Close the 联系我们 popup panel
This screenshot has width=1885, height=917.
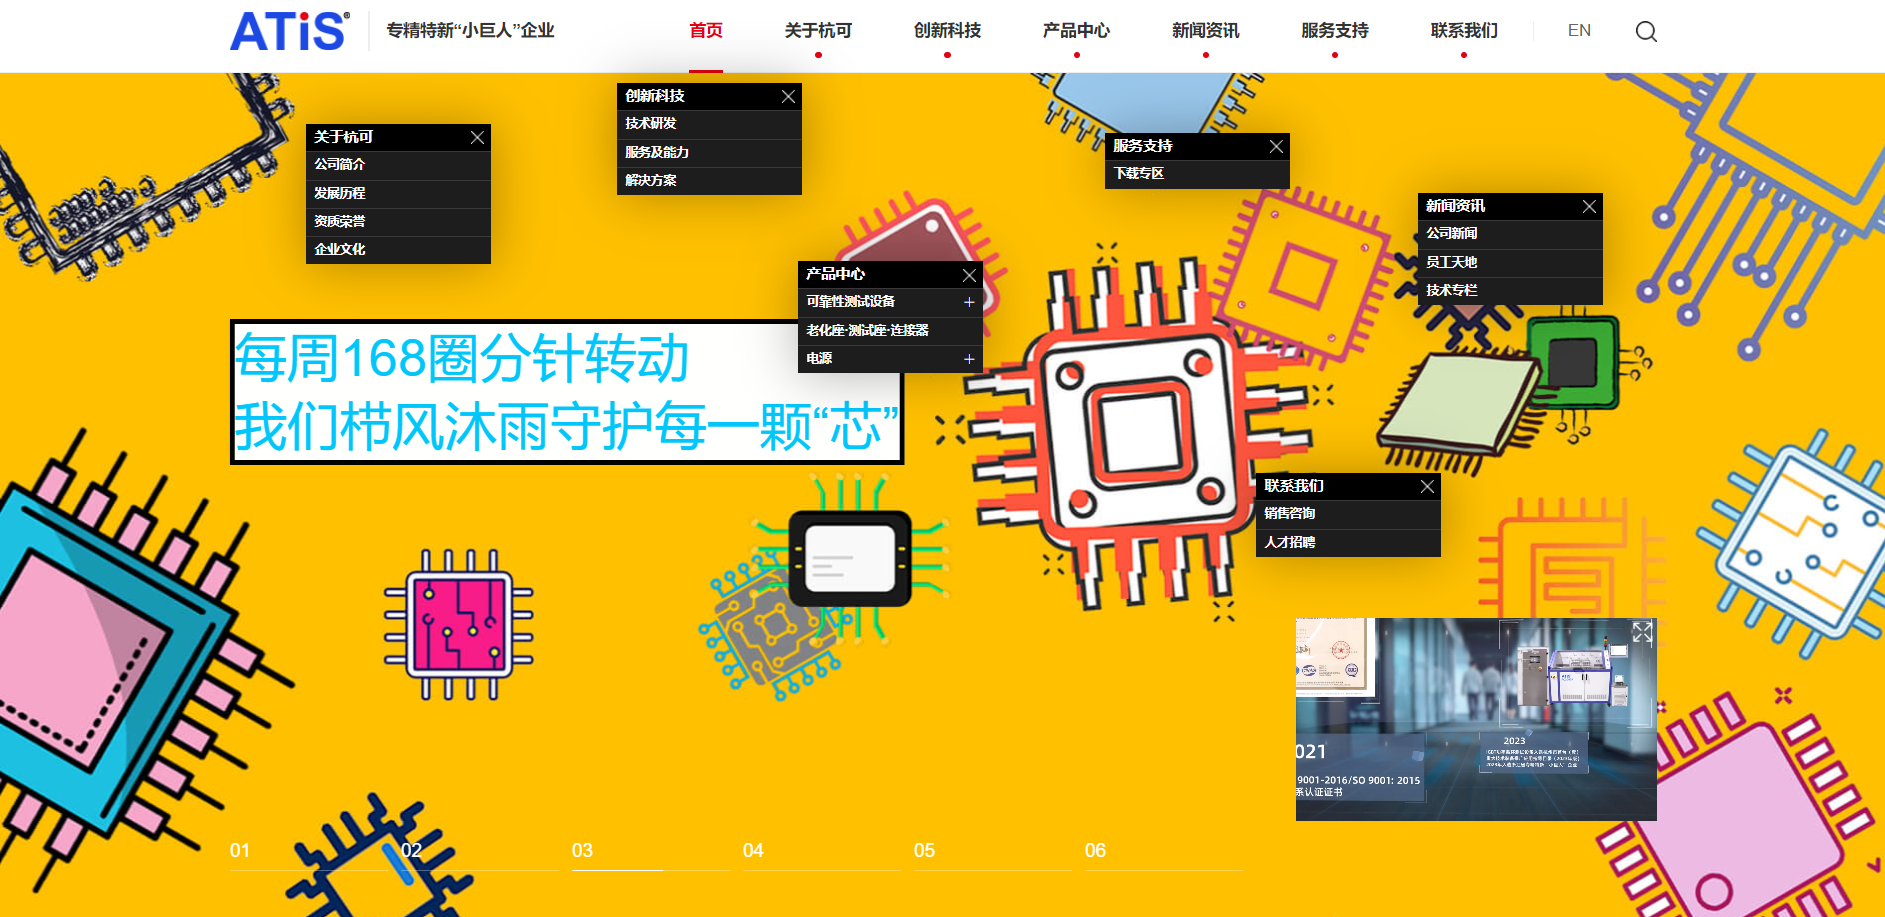click(x=1427, y=487)
